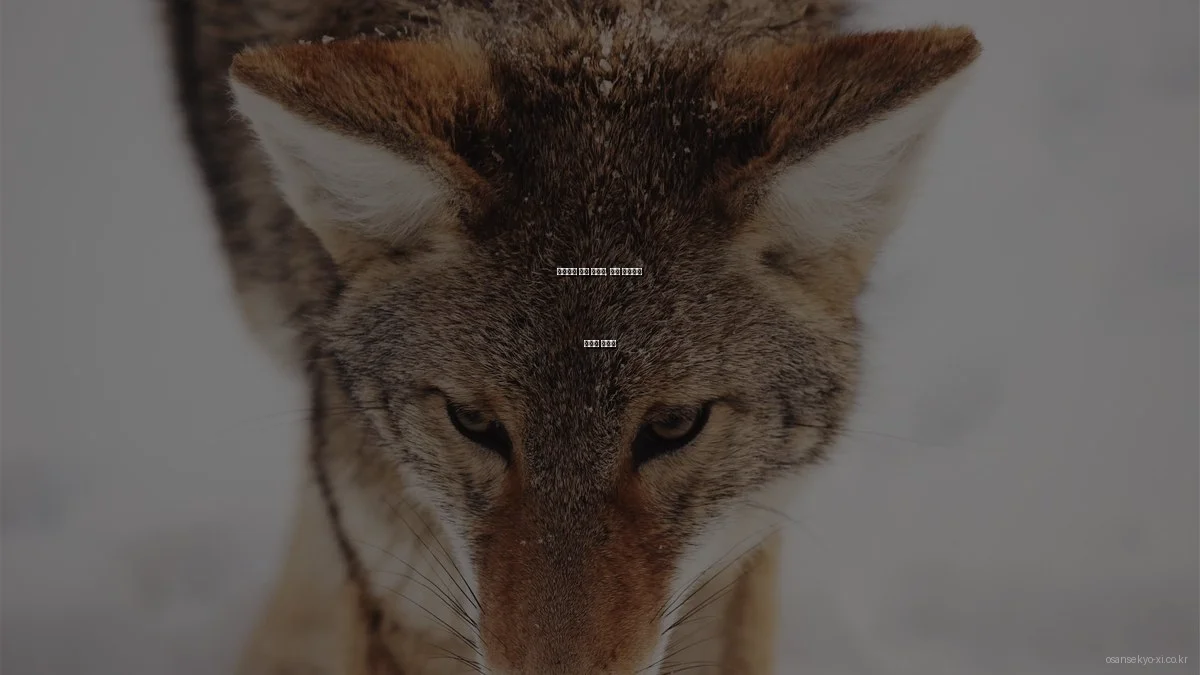
Task: Select the longer centered headline text line
Action: coord(599,271)
